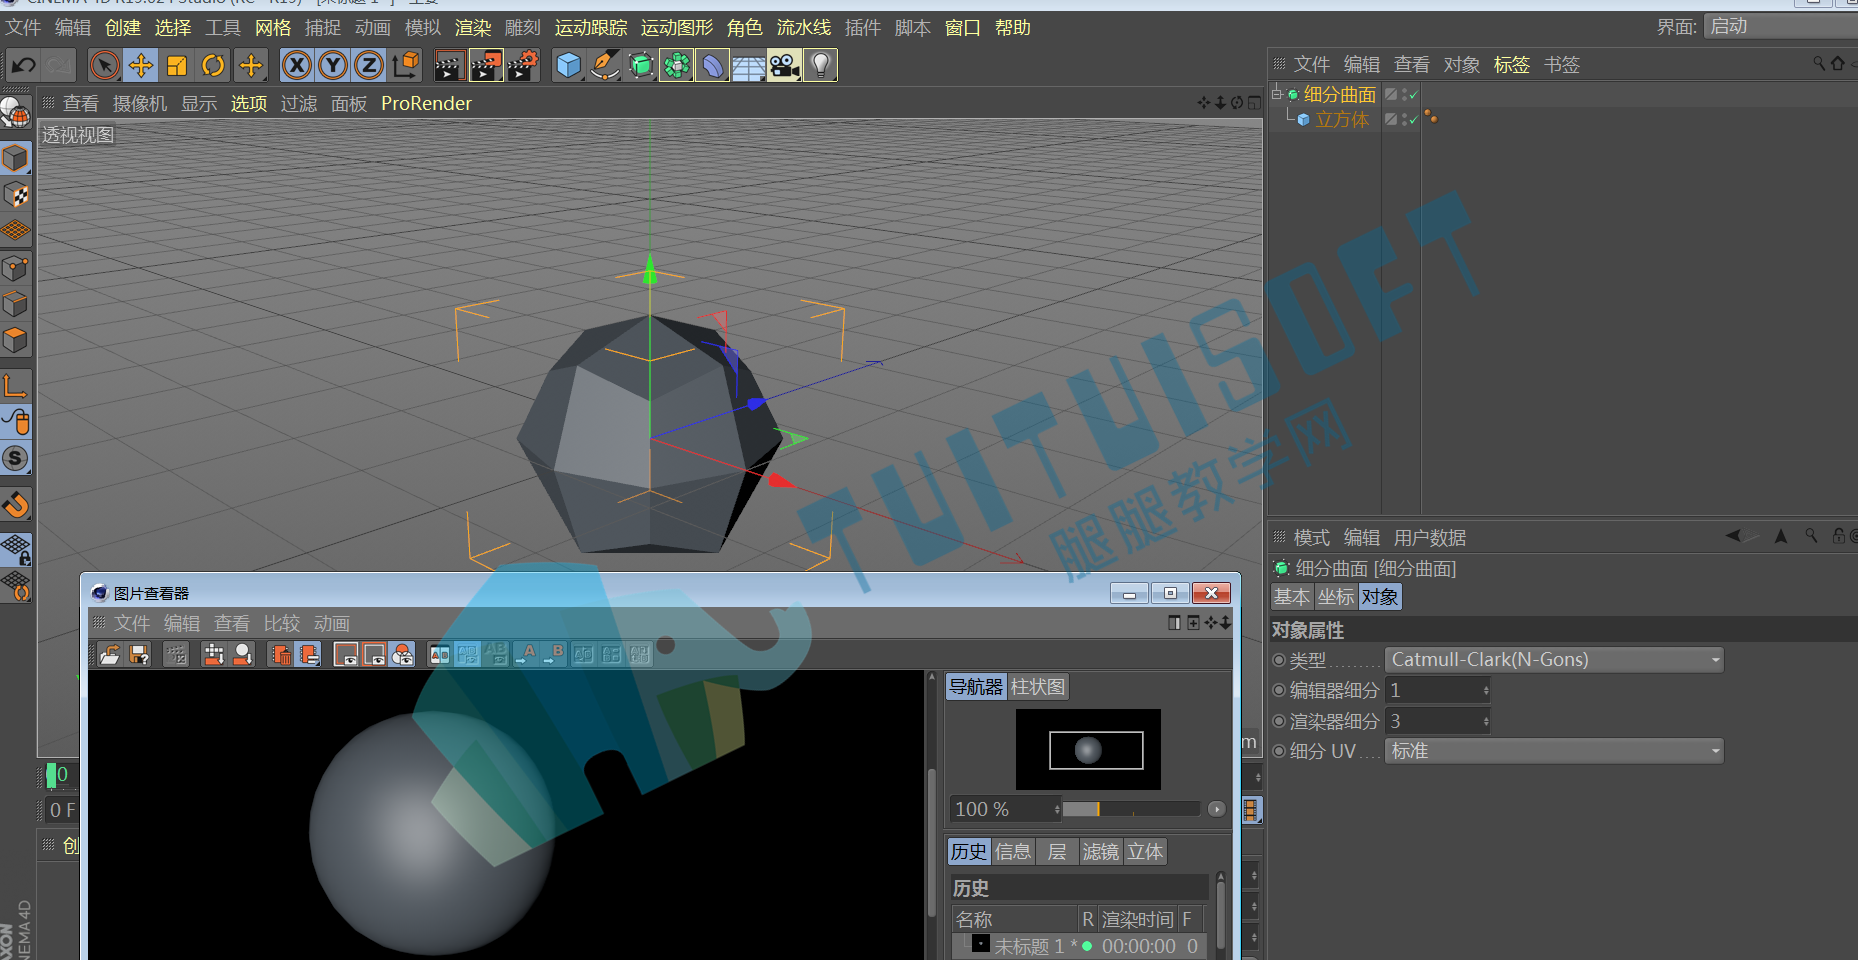The image size is (1858, 960).
Task: Toggle the 细分曲面 enable checkmark
Action: pyautogui.click(x=1413, y=95)
